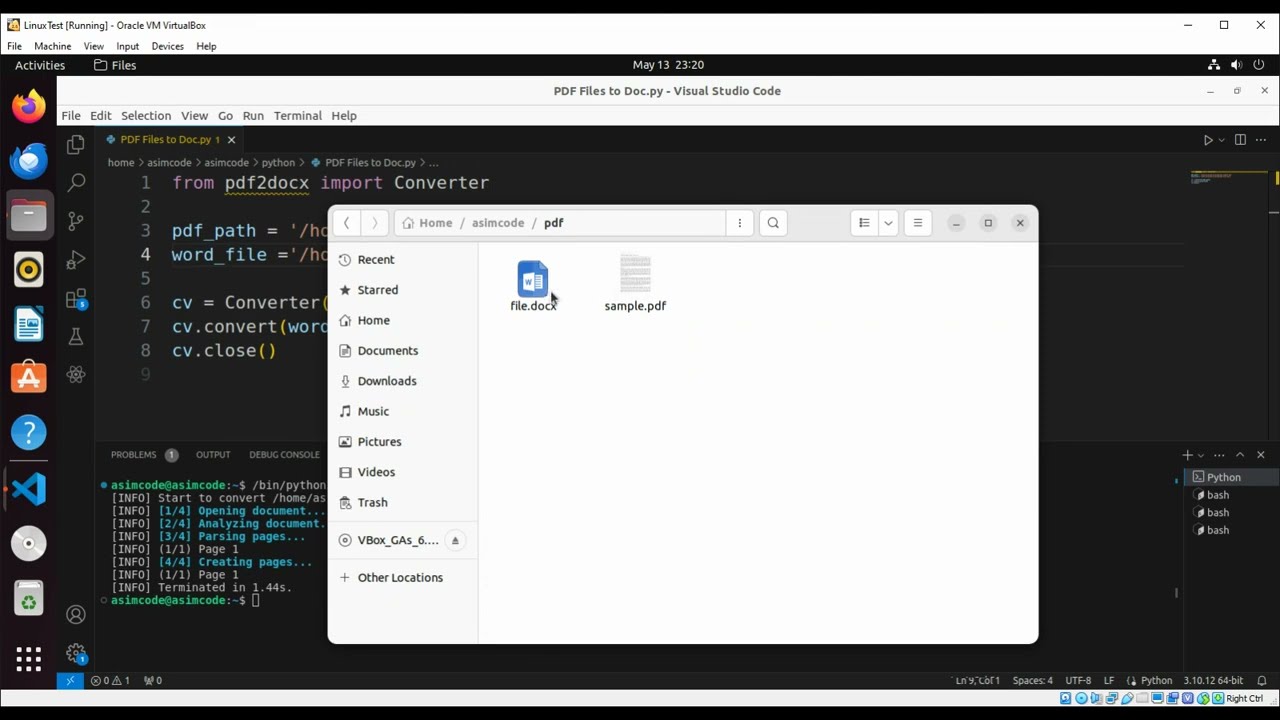Open Downloads in Files sidebar
Viewport: 1280px width, 720px height.
pyautogui.click(x=403, y=381)
